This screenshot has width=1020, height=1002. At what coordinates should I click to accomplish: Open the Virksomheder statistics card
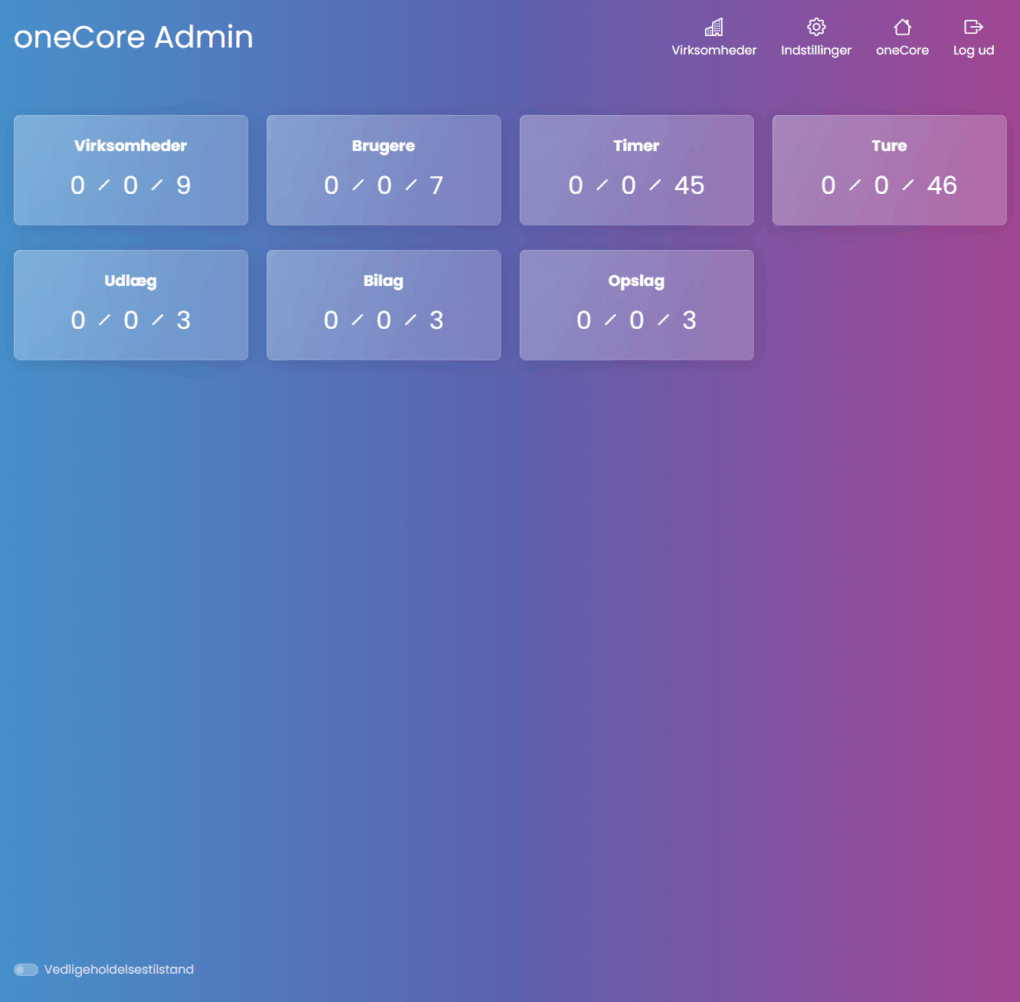[x=130, y=170]
